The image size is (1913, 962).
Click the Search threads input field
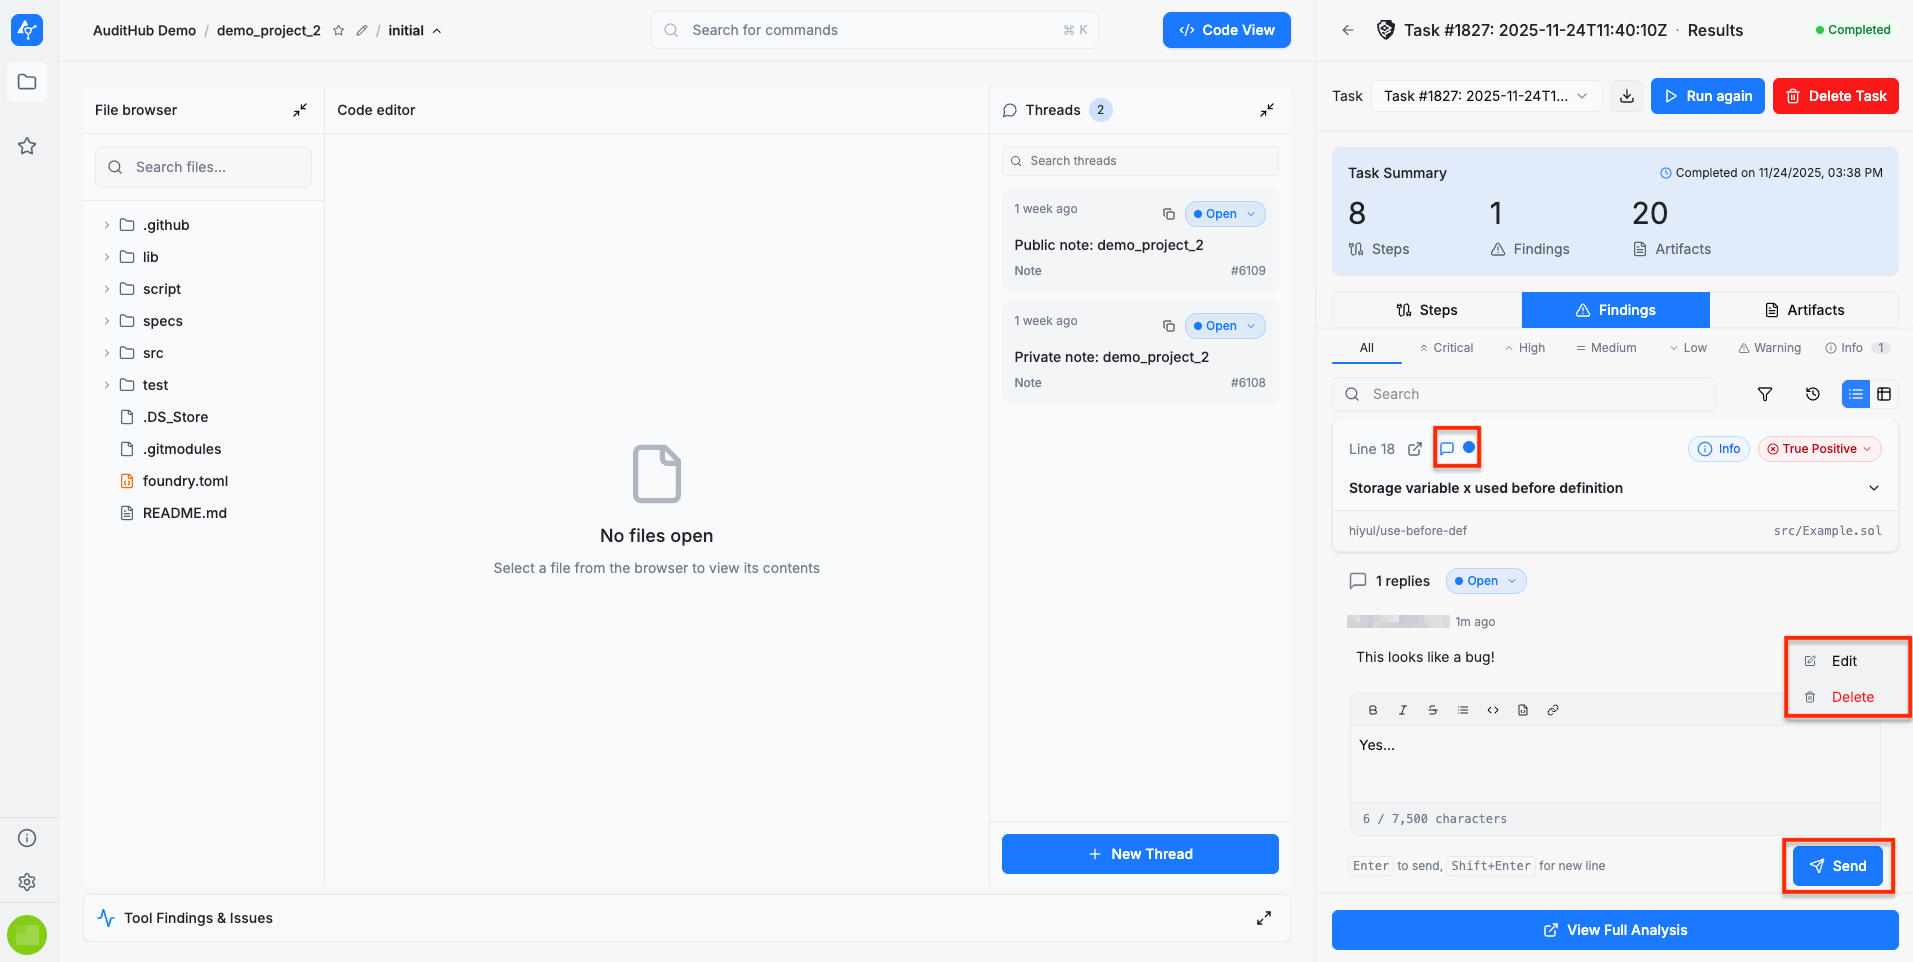tap(1140, 161)
